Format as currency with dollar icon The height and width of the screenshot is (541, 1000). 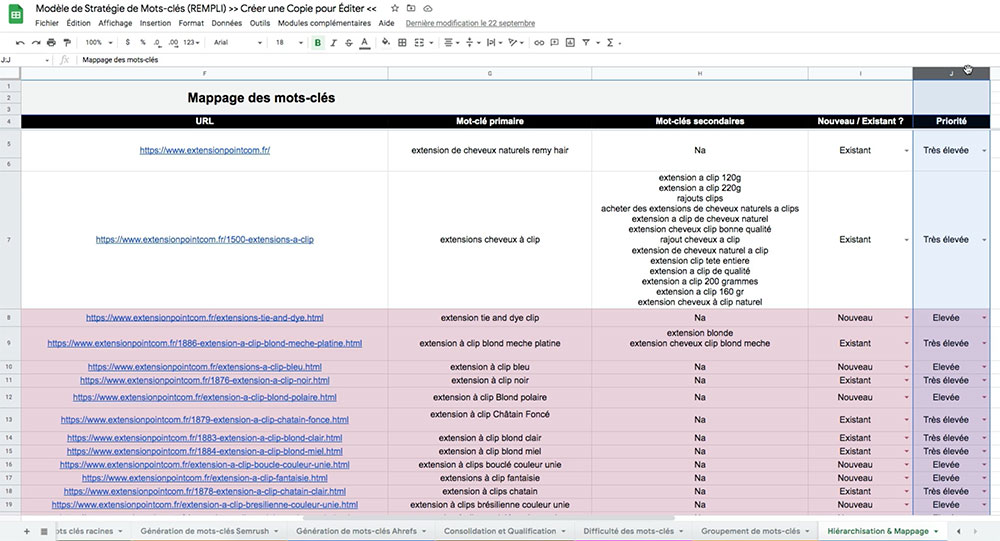128,43
